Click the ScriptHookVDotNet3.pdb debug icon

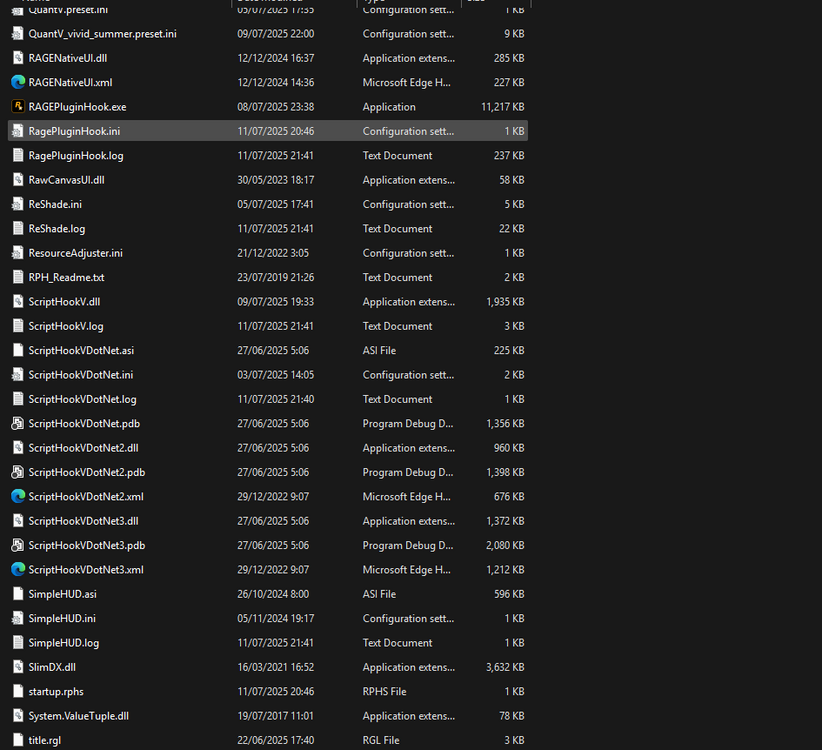click(x=18, y=545)
